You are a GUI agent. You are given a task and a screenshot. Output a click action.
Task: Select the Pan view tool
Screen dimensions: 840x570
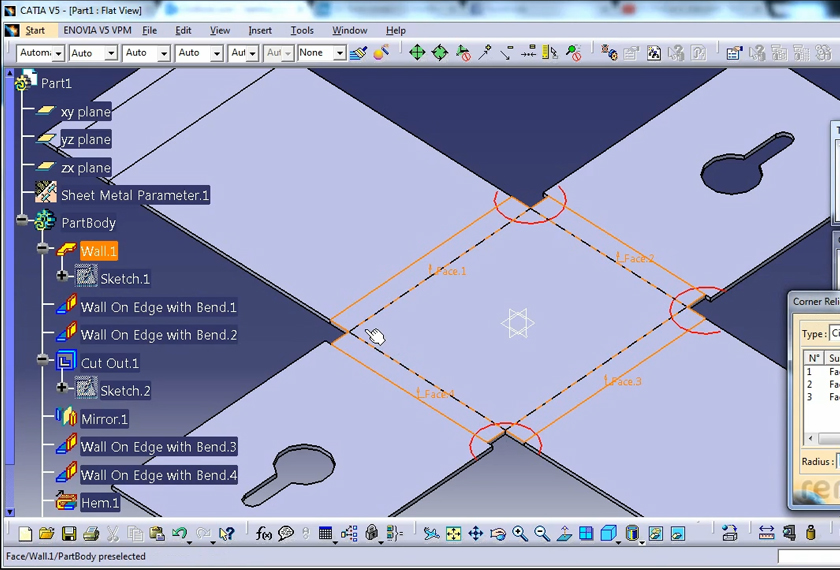click(x=476, y=534)
